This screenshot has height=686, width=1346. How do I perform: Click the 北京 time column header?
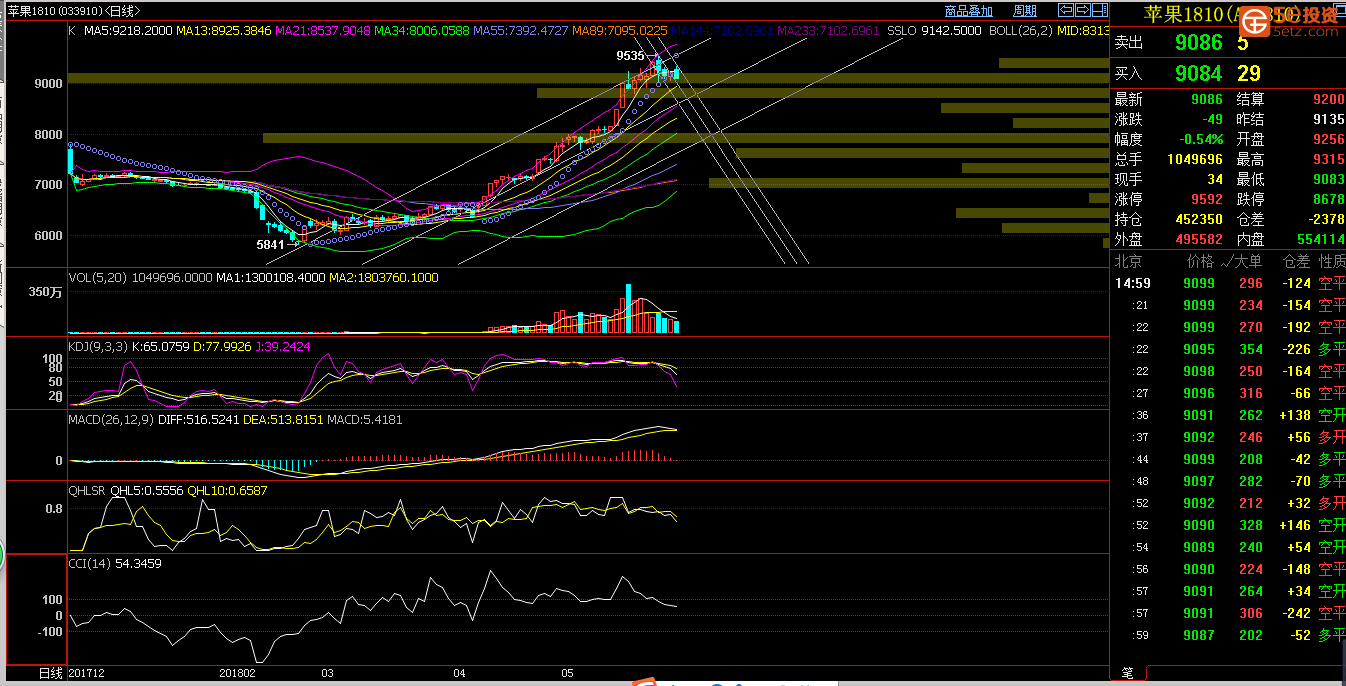click(x=1128, y=261)
